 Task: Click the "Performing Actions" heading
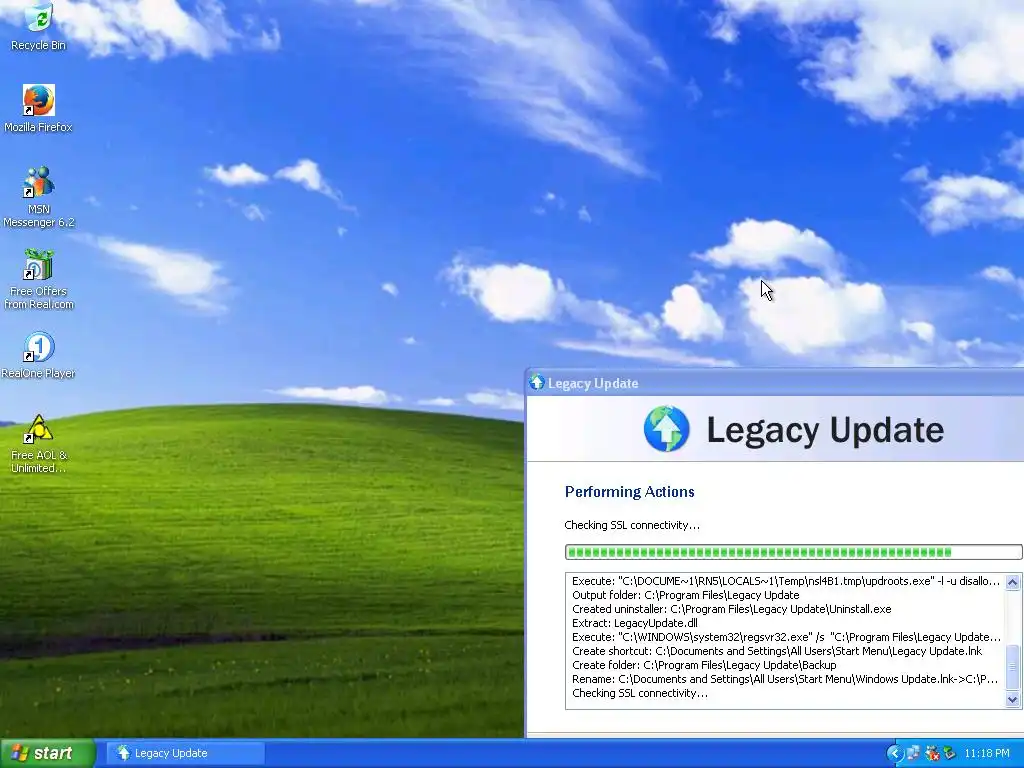pos(630,492)
